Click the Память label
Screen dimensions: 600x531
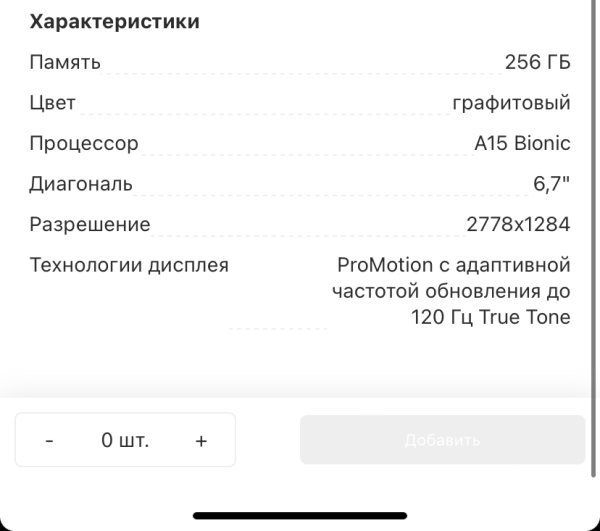(x=65, y=62)
